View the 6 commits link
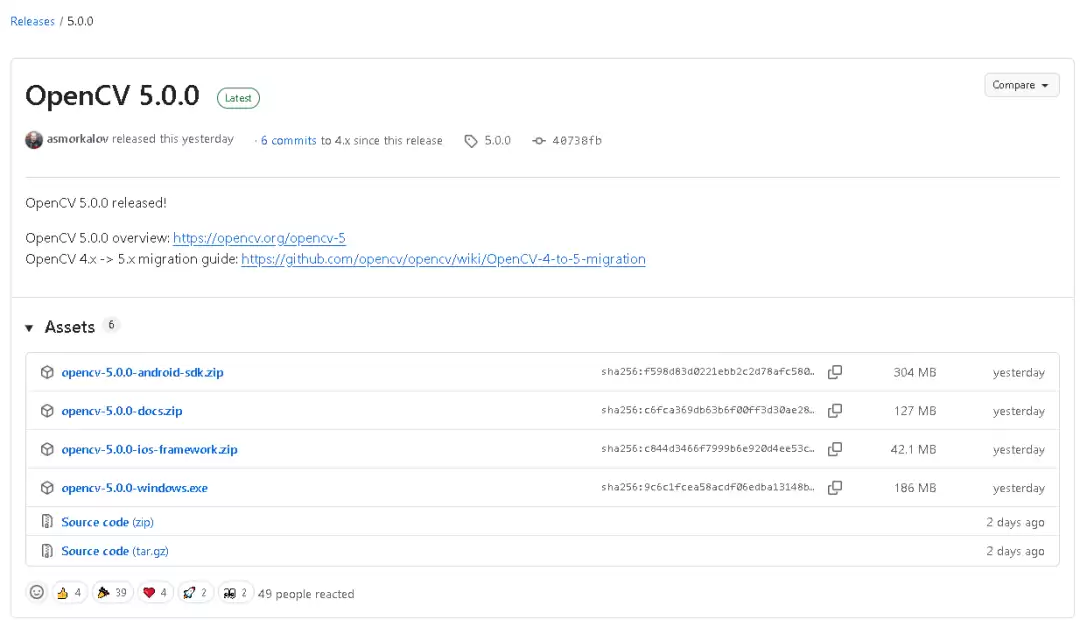Screen dimensions: 1080x620 pos(289,141)
